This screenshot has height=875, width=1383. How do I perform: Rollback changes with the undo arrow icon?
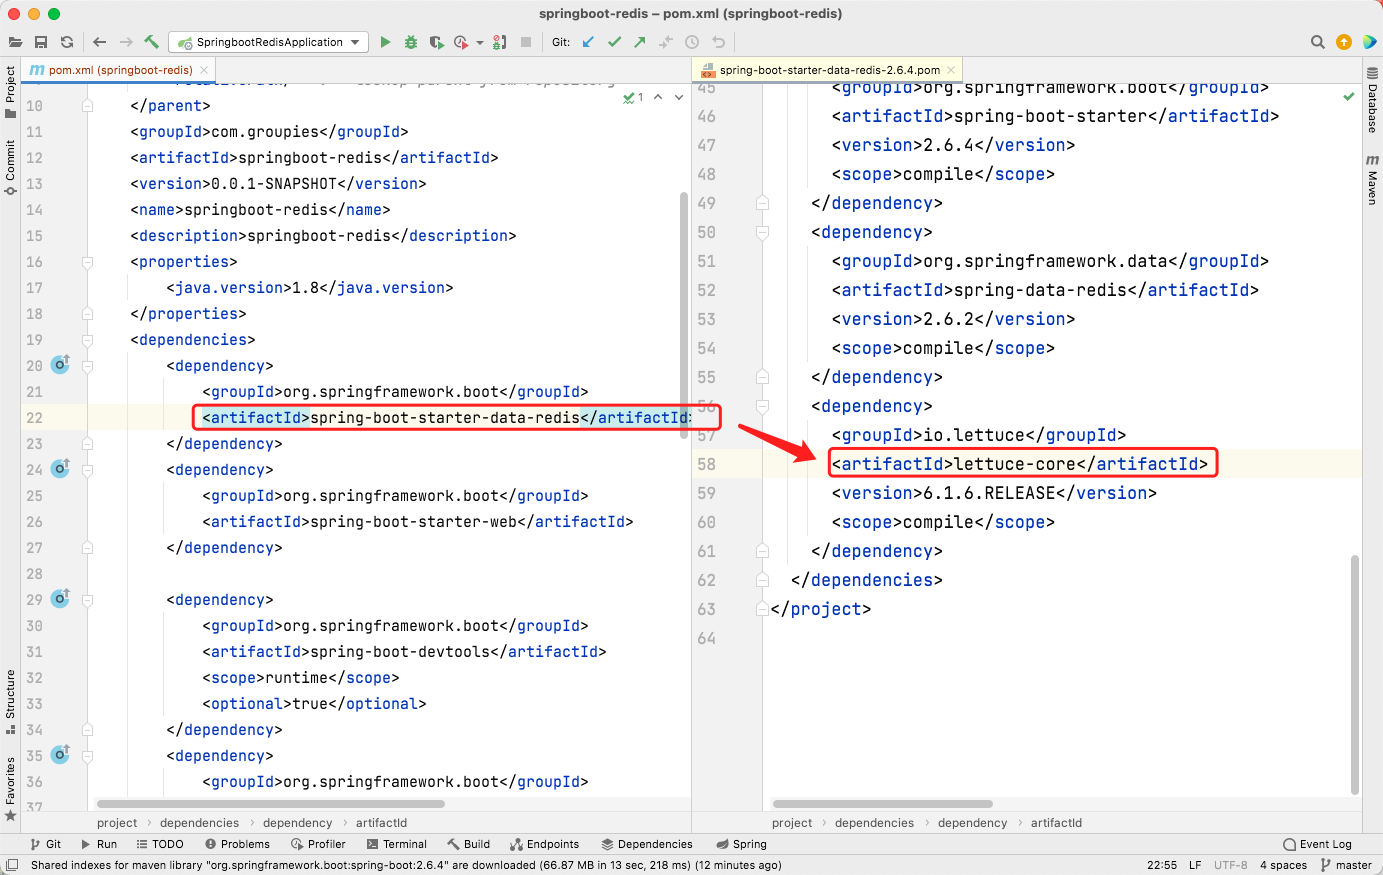point(718,42)
